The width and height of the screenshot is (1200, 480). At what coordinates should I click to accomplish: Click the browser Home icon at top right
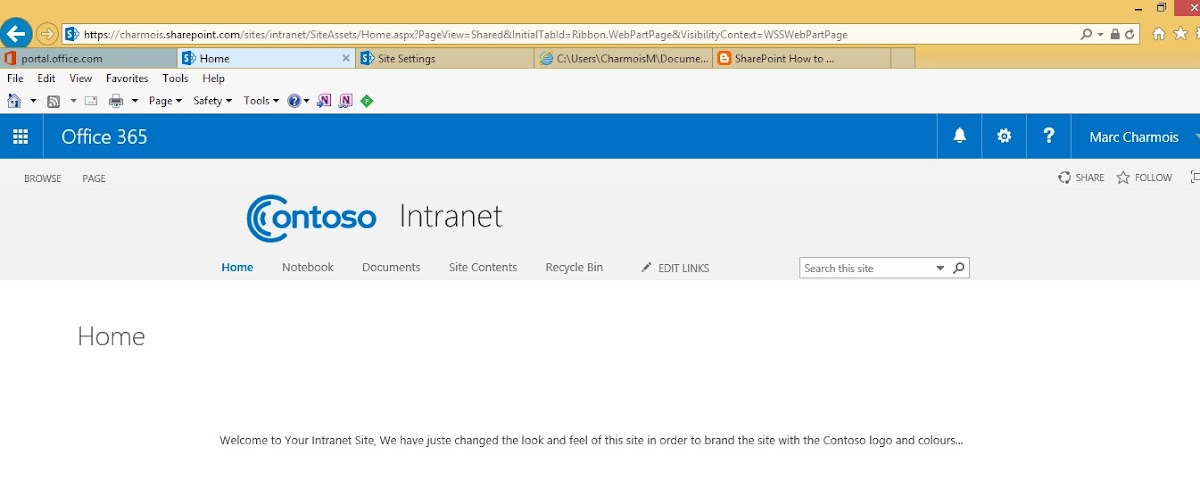[1158, 33]
